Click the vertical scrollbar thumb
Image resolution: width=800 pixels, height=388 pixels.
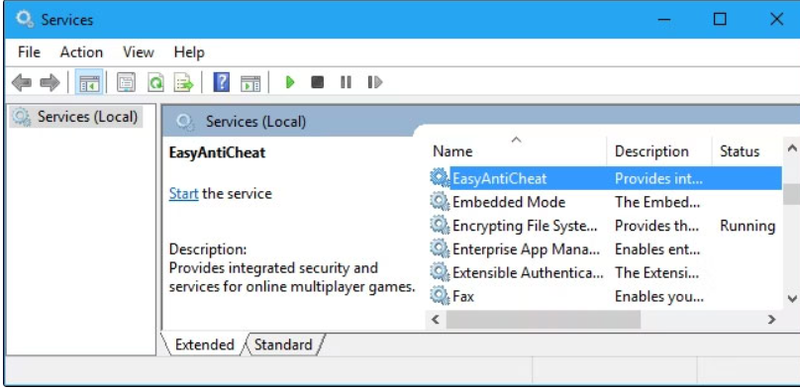(x=792, y=194)
